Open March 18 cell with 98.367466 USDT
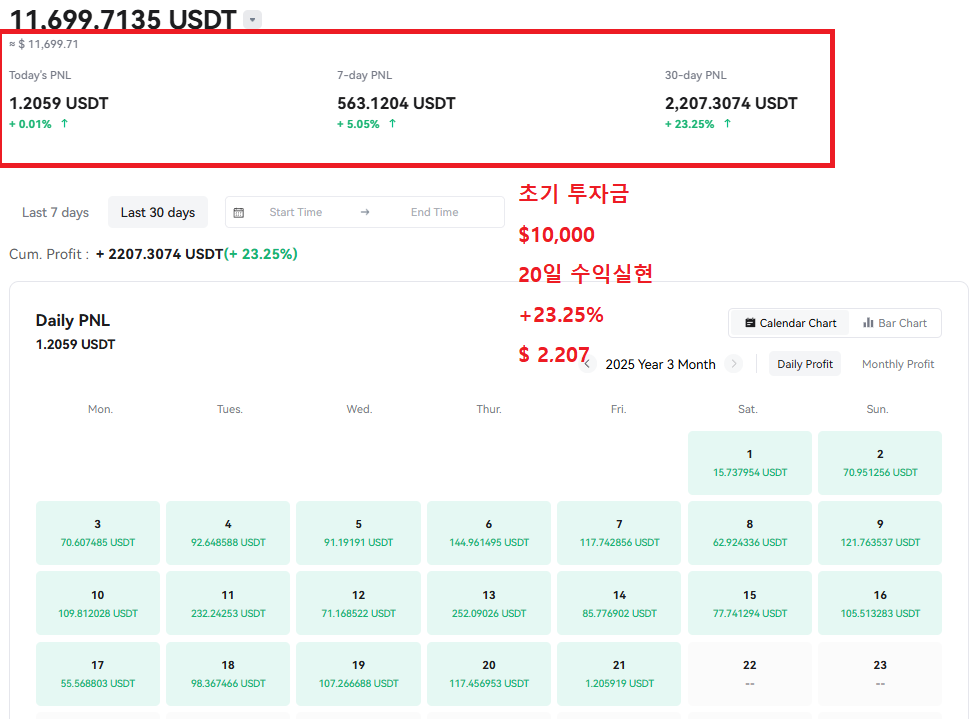The image size is (978, 719). pos(228,674)
